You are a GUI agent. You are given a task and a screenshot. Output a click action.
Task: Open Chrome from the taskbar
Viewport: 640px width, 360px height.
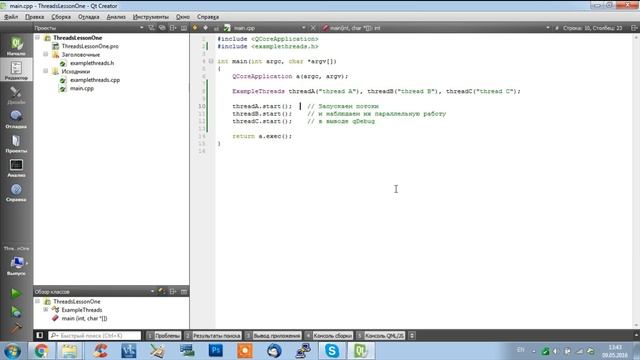tap(41, 351)
